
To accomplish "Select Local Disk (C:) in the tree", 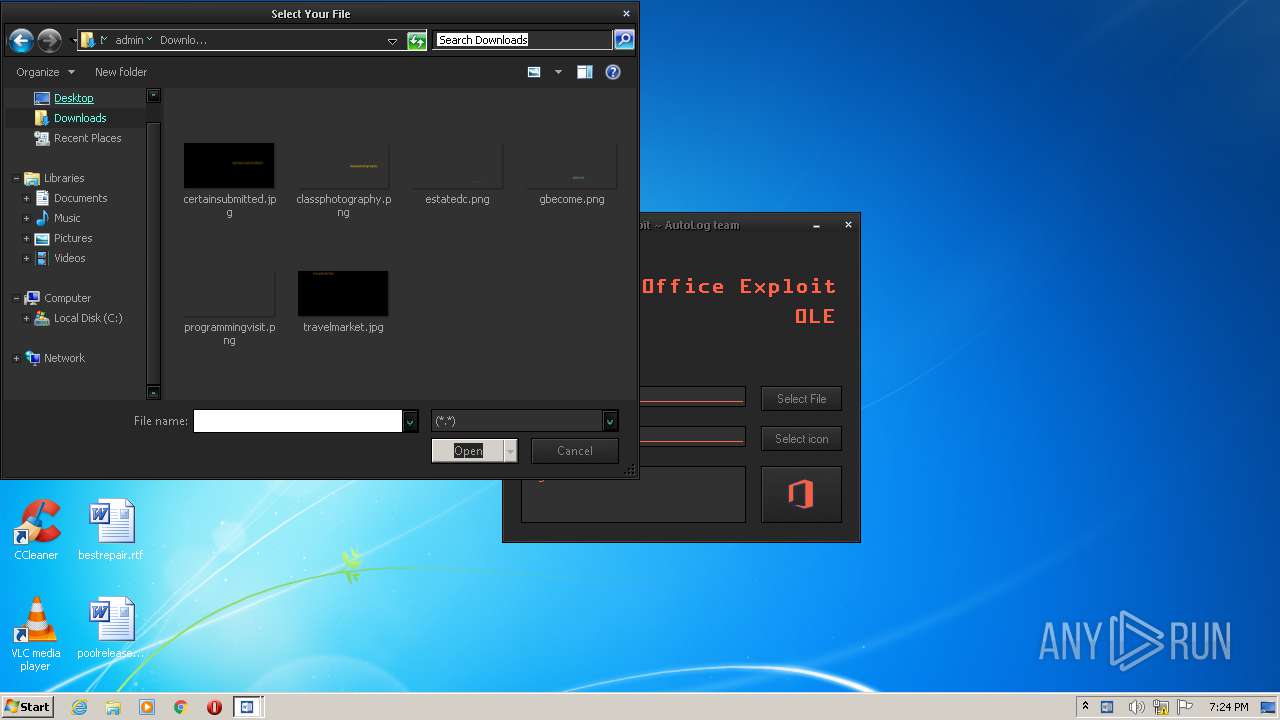I will (x=88, y=318).
